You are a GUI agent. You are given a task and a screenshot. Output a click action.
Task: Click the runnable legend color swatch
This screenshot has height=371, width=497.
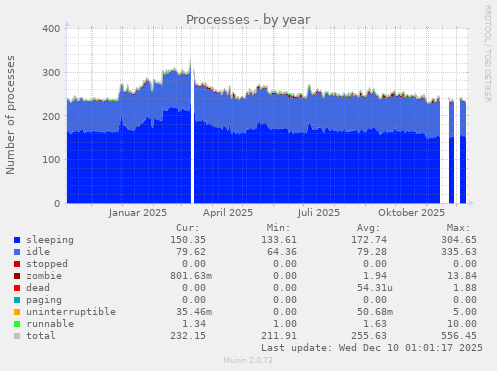tap(17, 324)
